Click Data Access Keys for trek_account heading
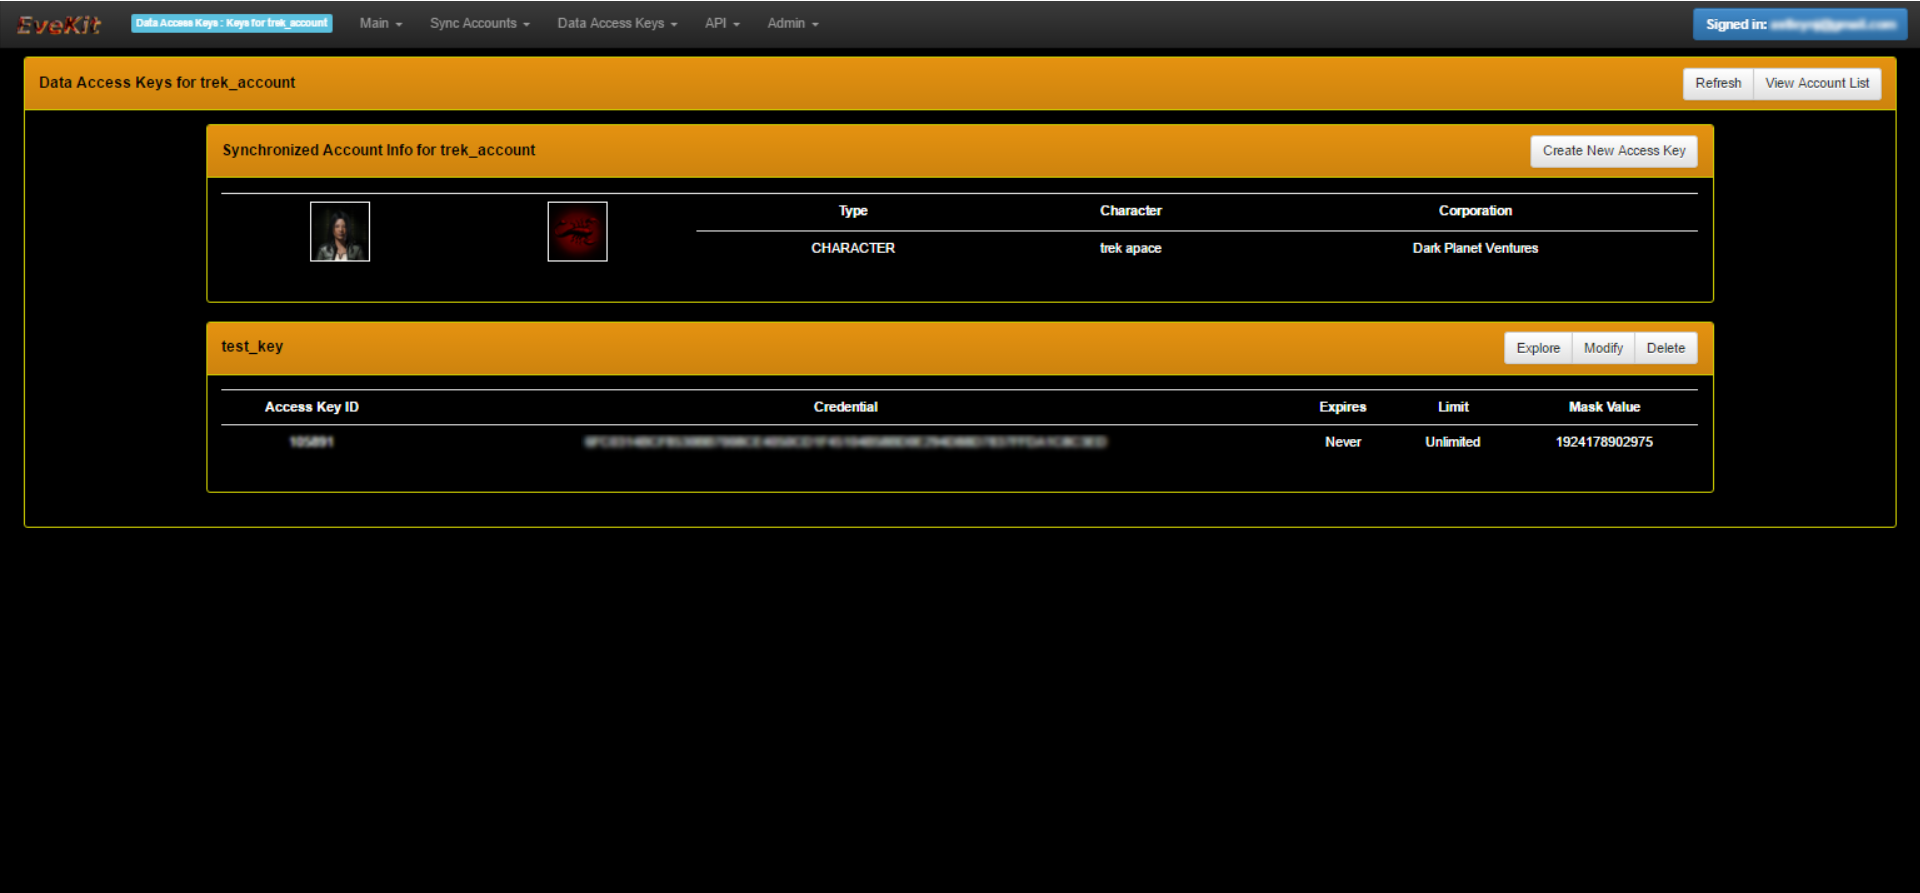Image resolution: width=1920 pixels, height=893 pixels. (167, 83)
